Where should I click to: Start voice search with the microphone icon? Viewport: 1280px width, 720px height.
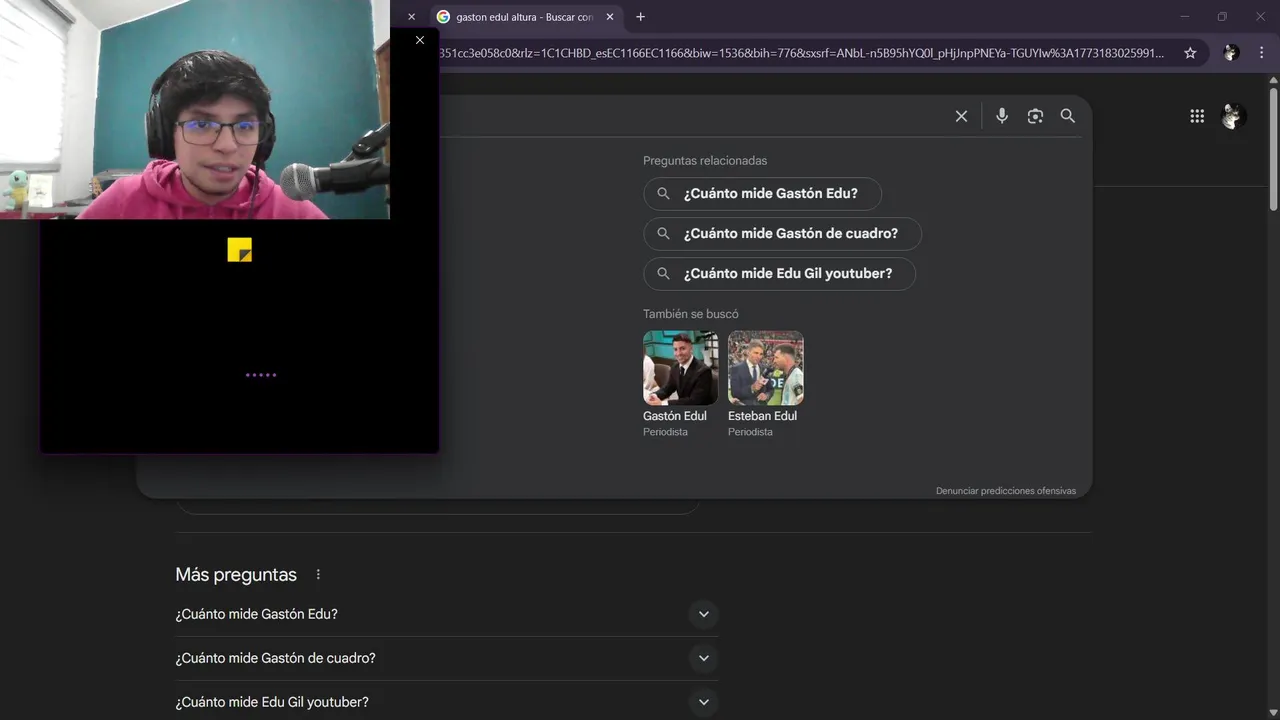click(1001, 116)
